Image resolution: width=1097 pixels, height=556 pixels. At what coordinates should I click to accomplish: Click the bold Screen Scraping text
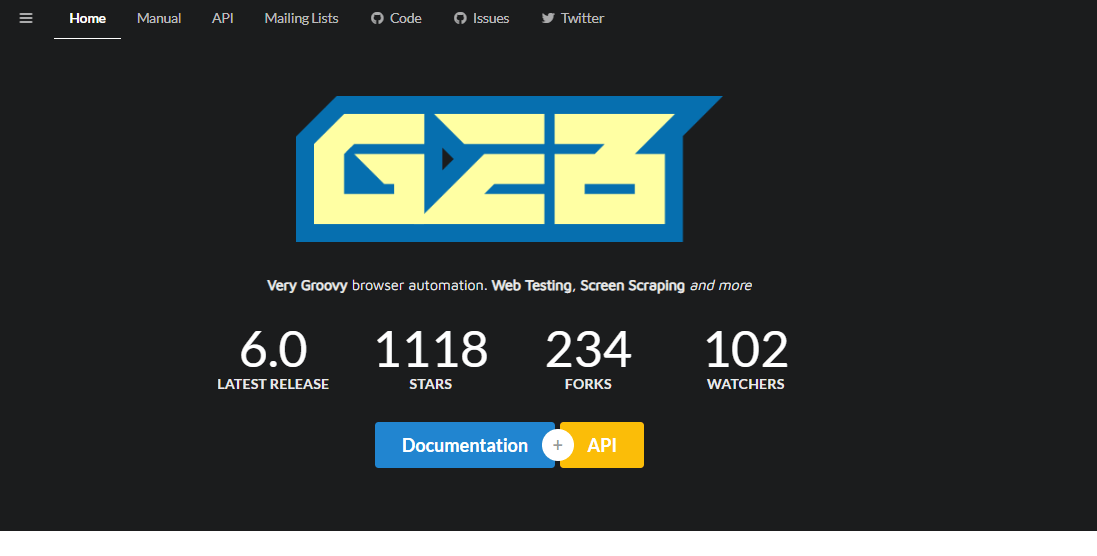(632, 285)
